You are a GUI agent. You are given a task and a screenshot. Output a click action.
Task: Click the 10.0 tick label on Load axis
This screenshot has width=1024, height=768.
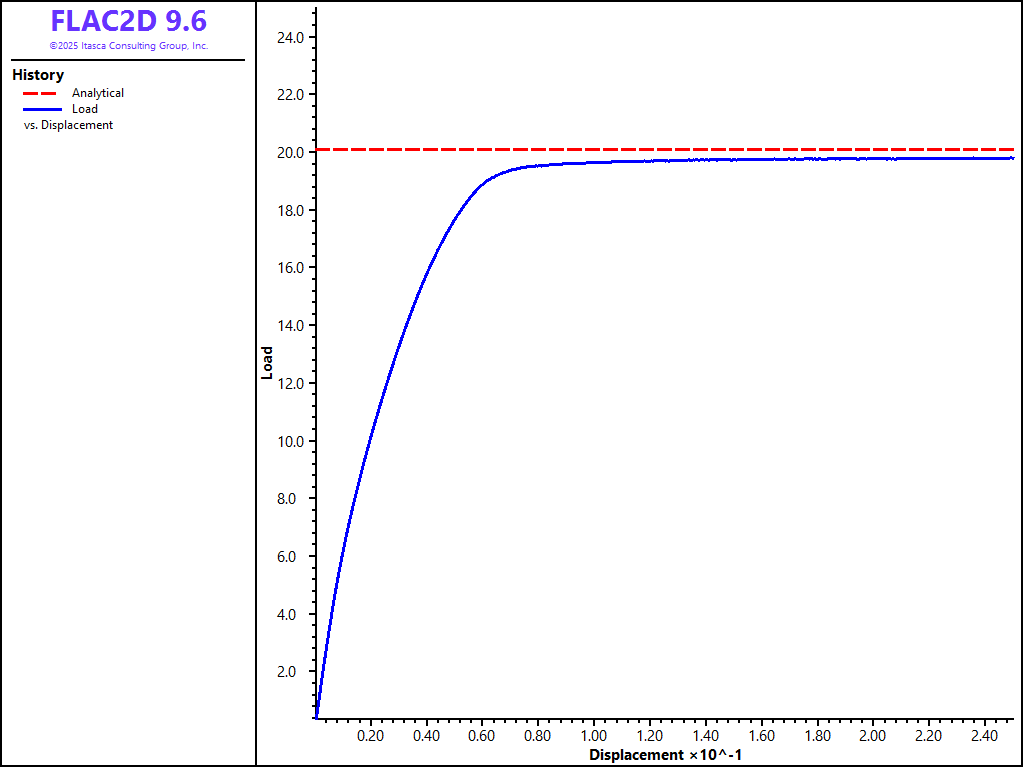point(290,441)
